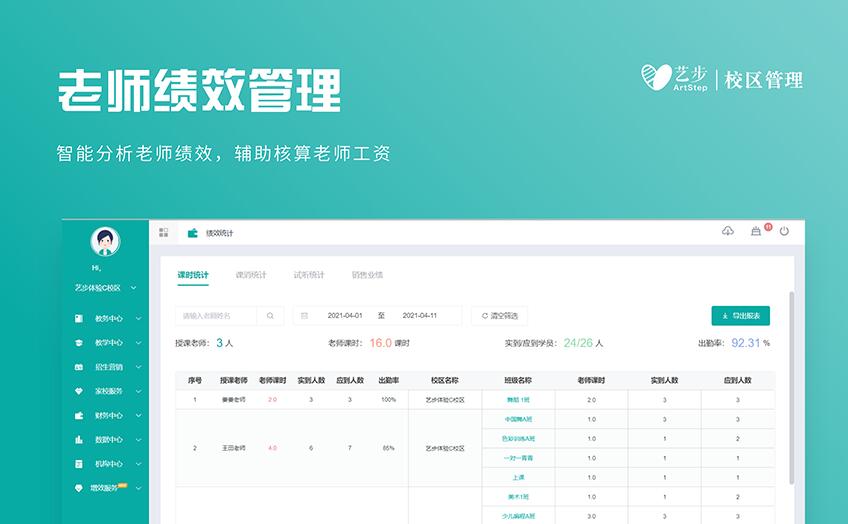Expand the 招生营销 sidebar menu
Viewport: 848px width, 524px height.
[138, 367]
